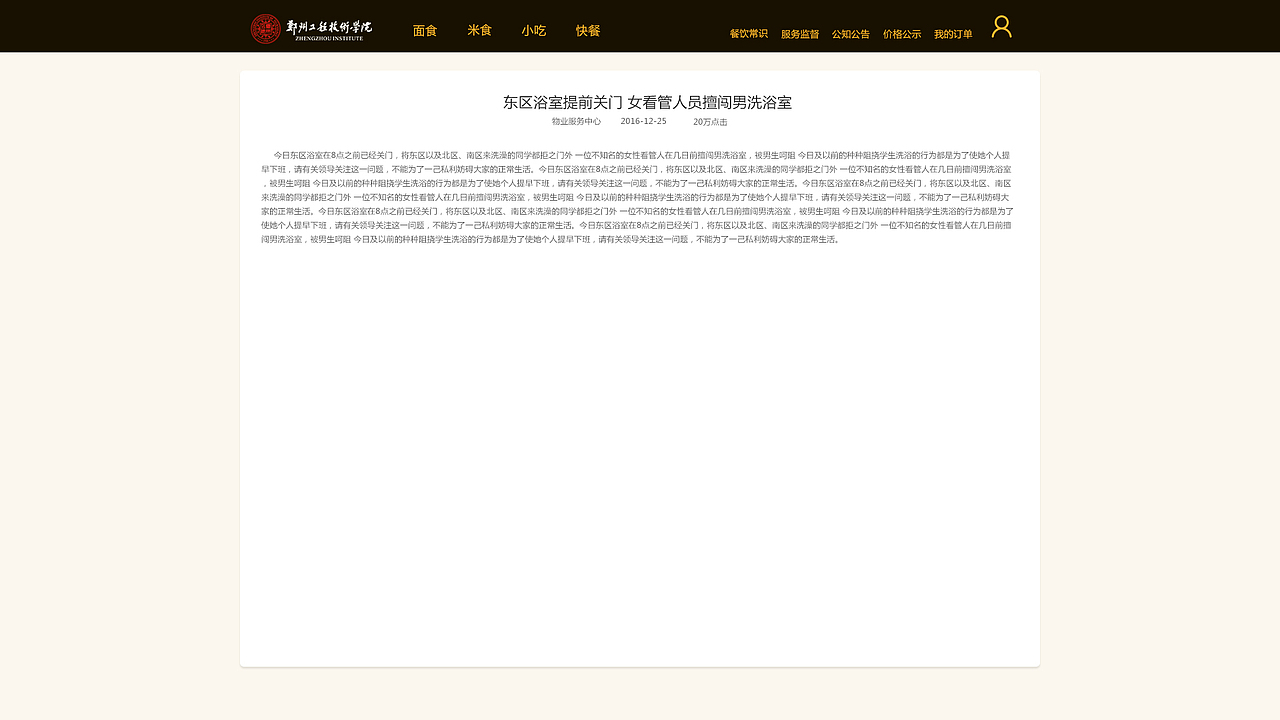
Task: Click the 20万点击 view count
Action: point(710,122)
